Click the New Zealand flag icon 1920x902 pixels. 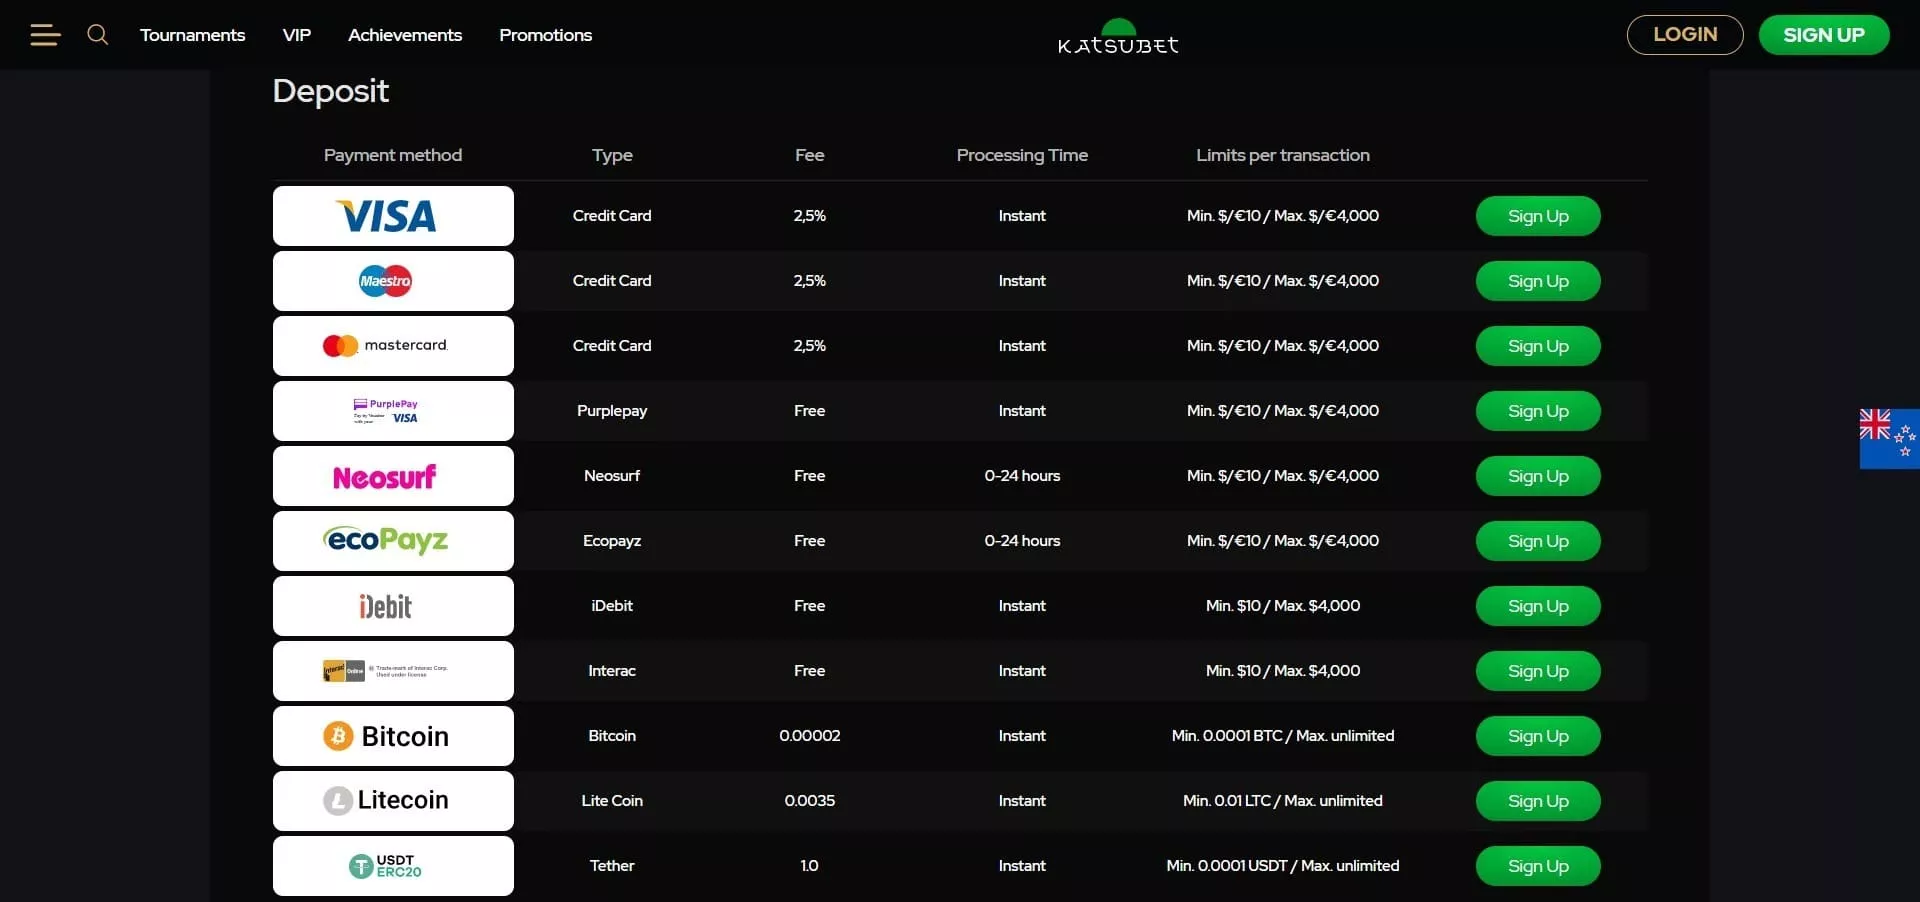pyautogui.click(x=1888, y=438)
